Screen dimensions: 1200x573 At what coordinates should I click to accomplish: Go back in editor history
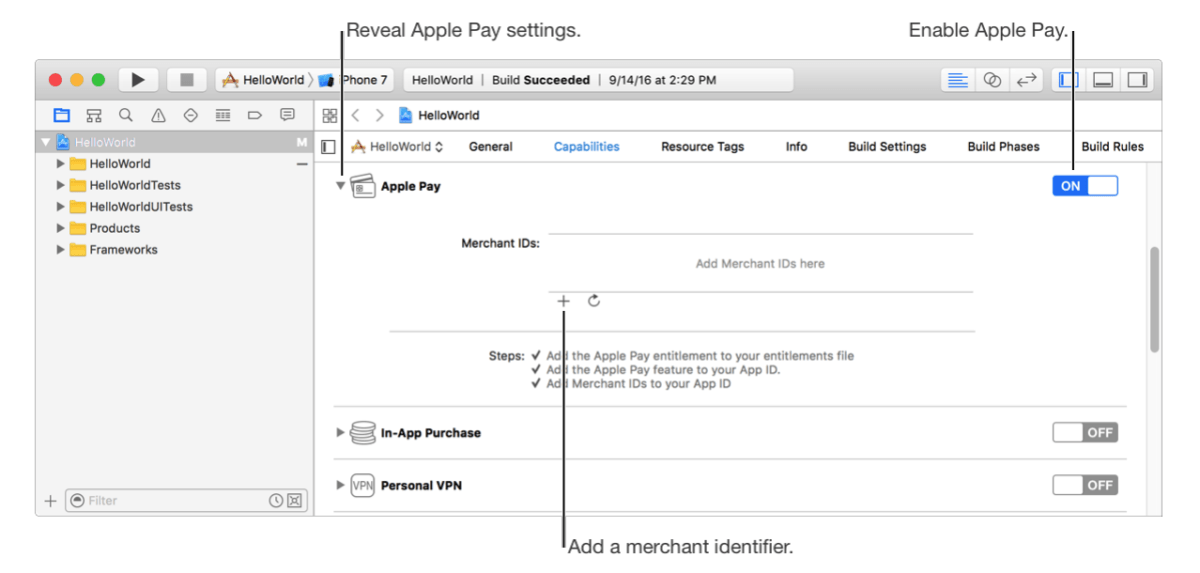tap(355, 115)
